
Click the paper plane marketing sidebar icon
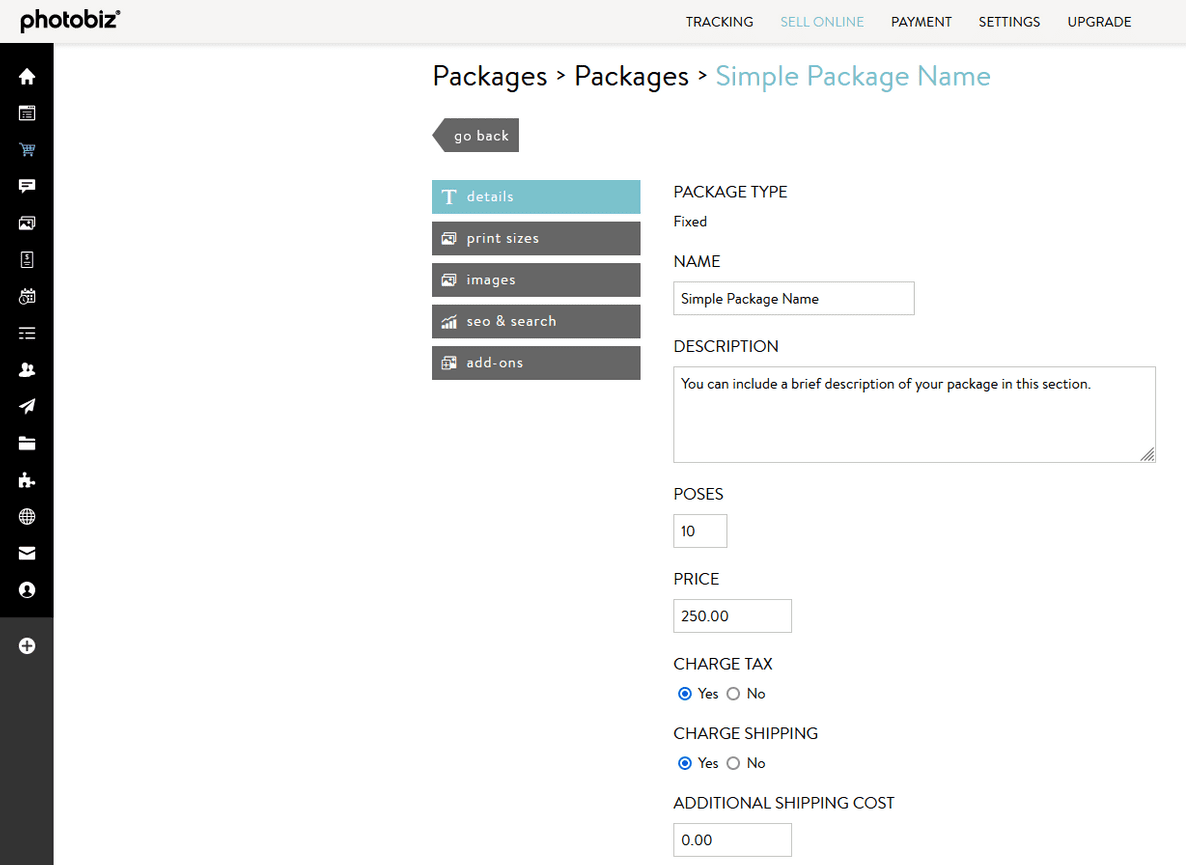pos(26,406)
